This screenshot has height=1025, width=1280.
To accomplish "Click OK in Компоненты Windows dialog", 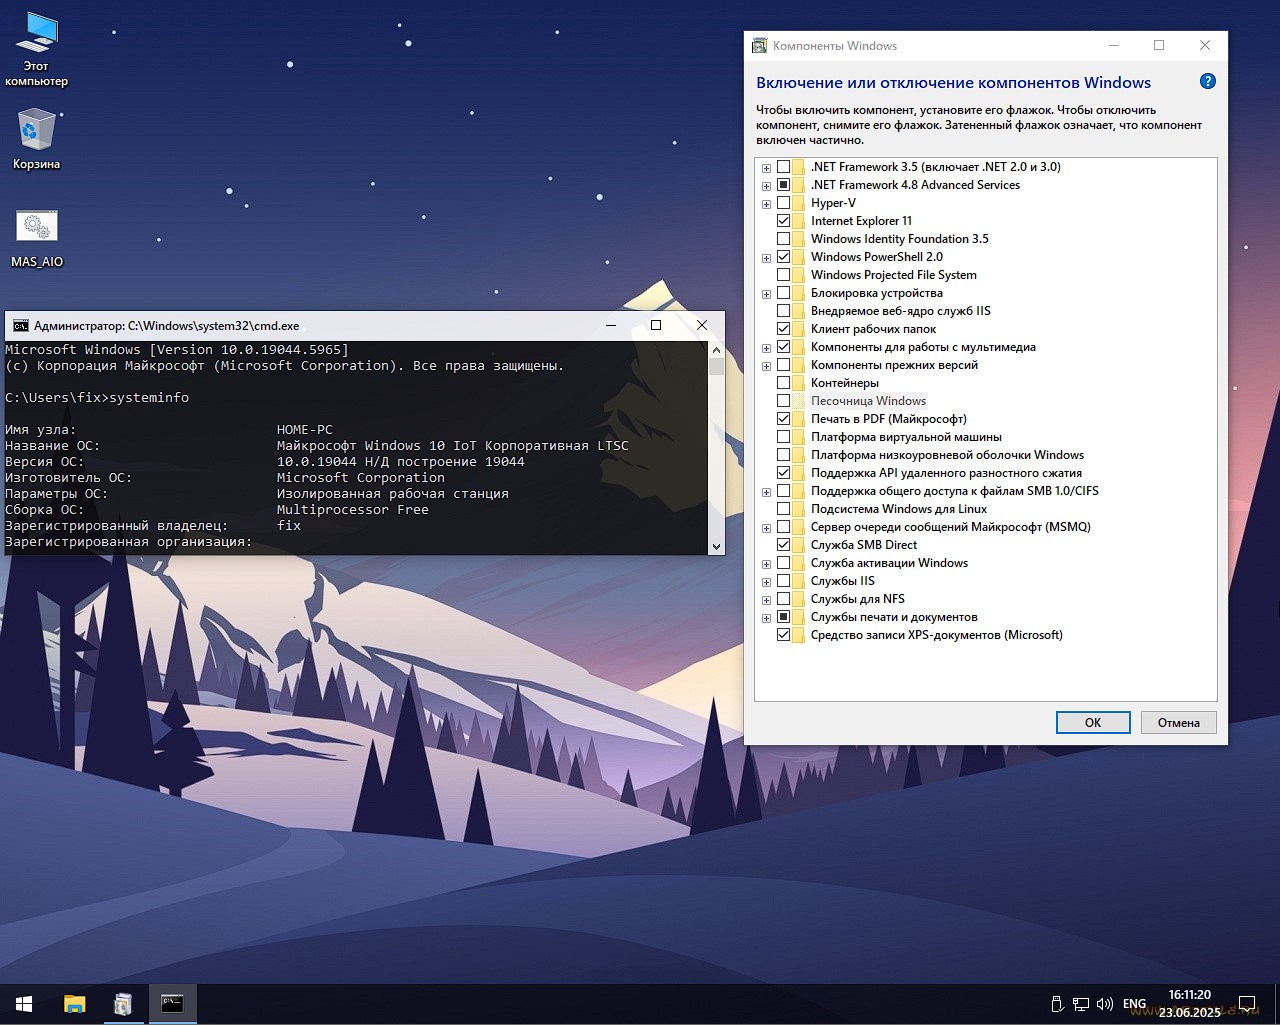I will tap(1093, 722).
